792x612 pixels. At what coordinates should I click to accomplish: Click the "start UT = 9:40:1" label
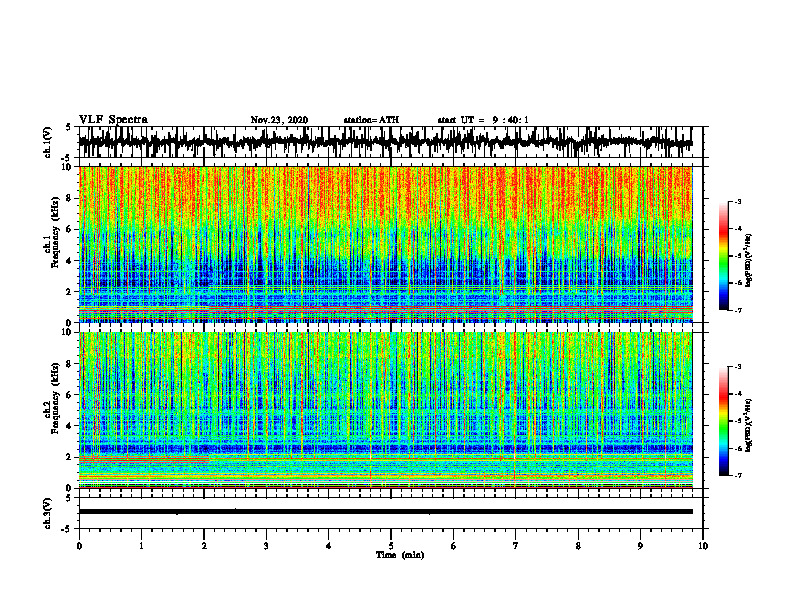pyautogui.click(x=483, y=120)
